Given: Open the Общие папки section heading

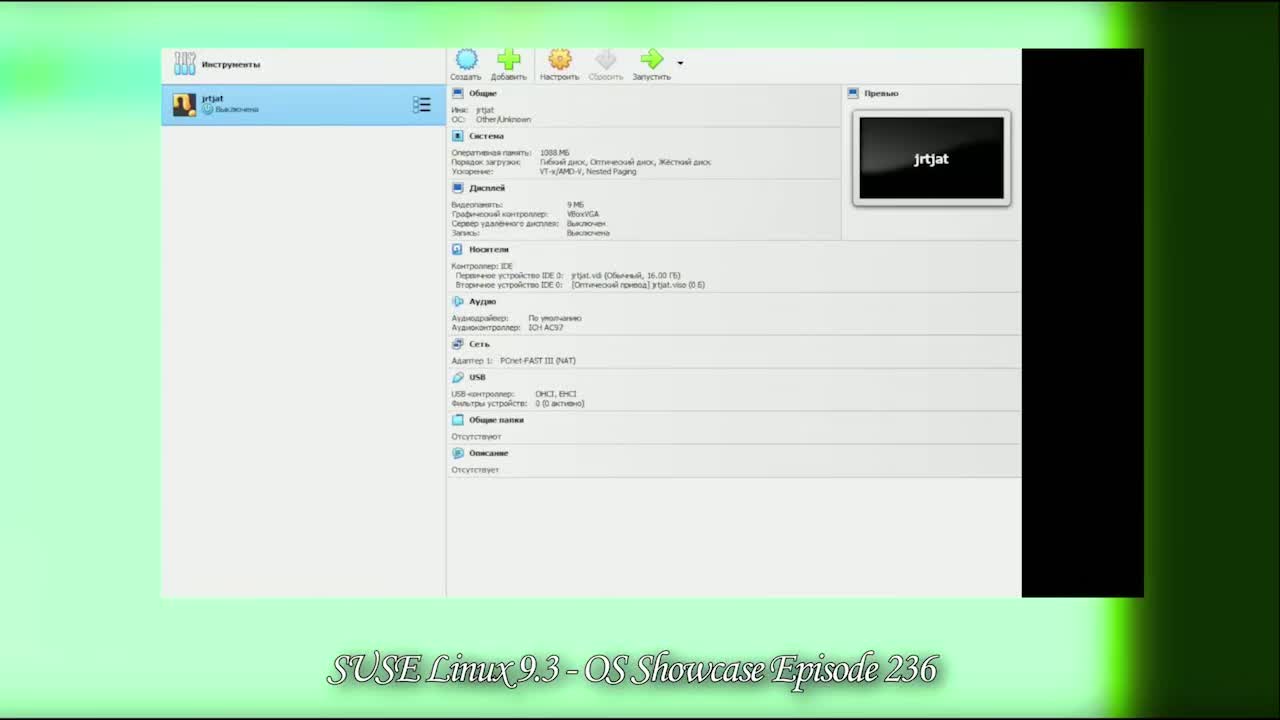Looking at the screenshot, I should [x=496, y=420].
